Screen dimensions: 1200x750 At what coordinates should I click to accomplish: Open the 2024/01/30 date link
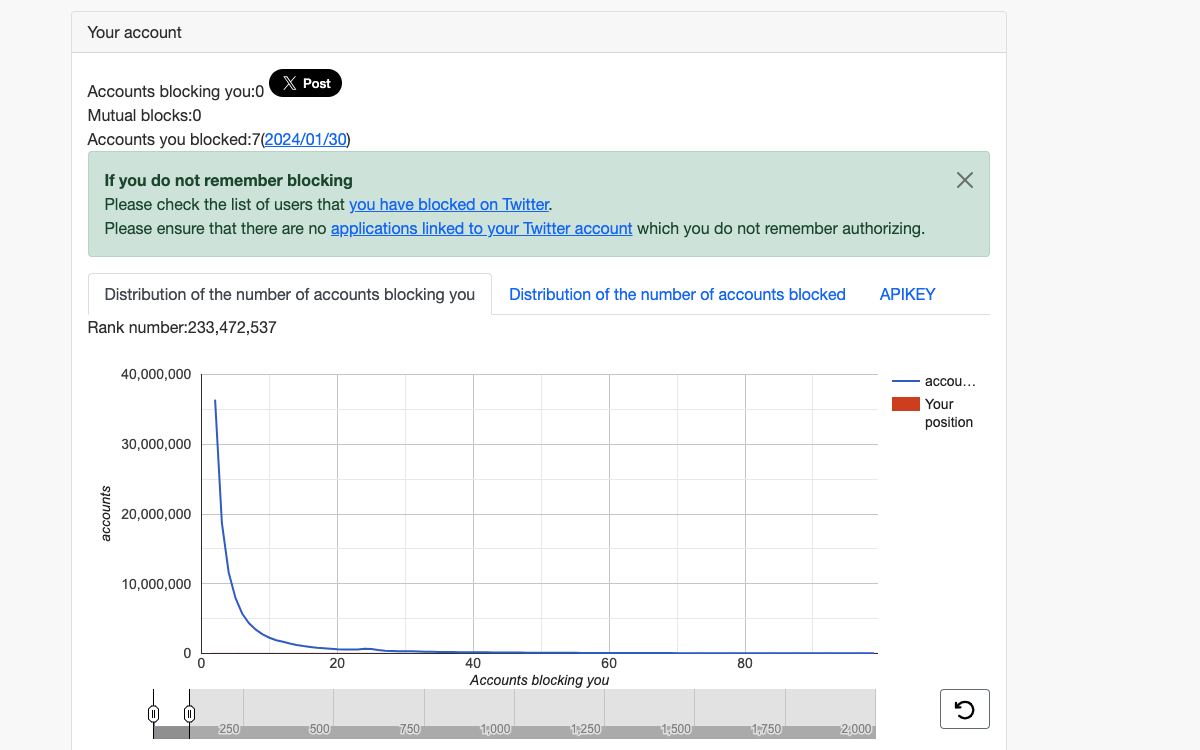coord(305,140)
